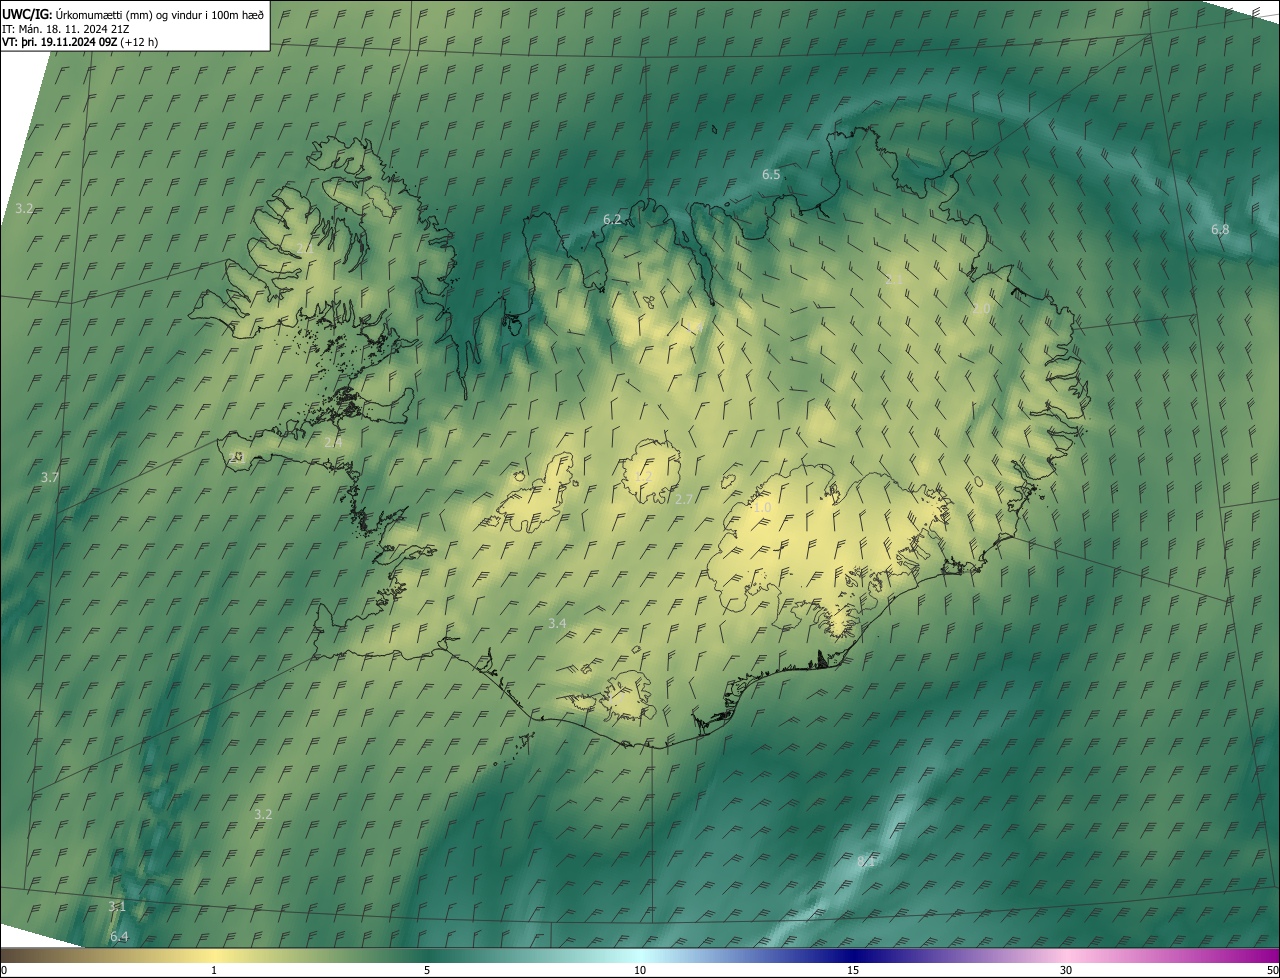The width and height of the screenshot is (1280, 978).
Task: Click the title text 'Úrkomumætti (mm) og vindur í 100m hæð'
Action: (x=160, y=13)
